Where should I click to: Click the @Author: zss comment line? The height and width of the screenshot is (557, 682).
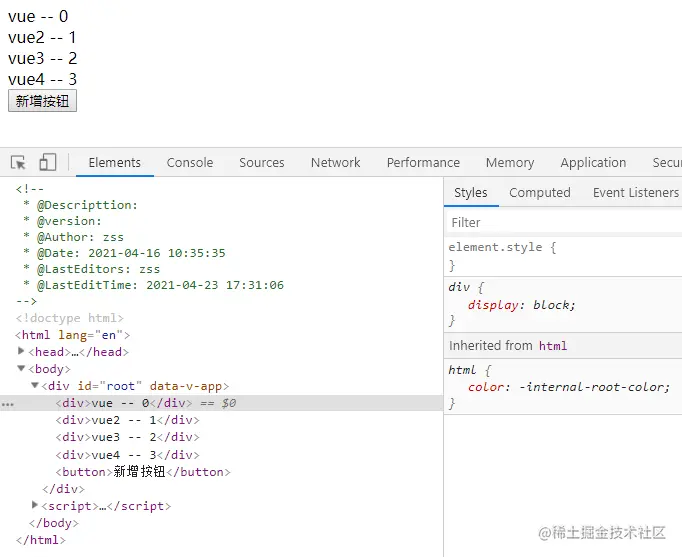tap(74, 237)
